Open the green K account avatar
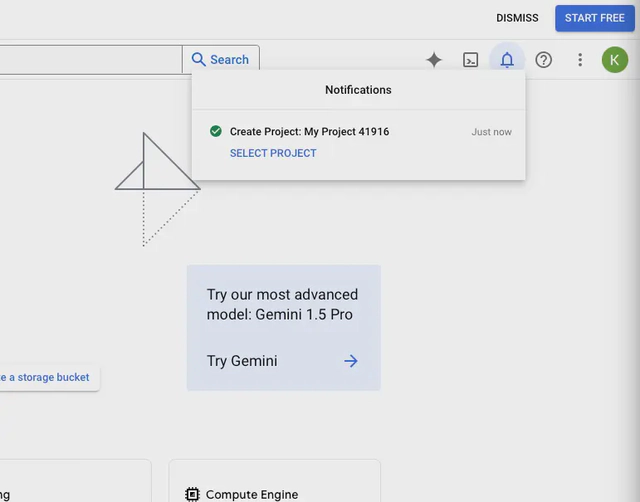The width and height of the screenshot is (640, 502). tap(615, 60)
